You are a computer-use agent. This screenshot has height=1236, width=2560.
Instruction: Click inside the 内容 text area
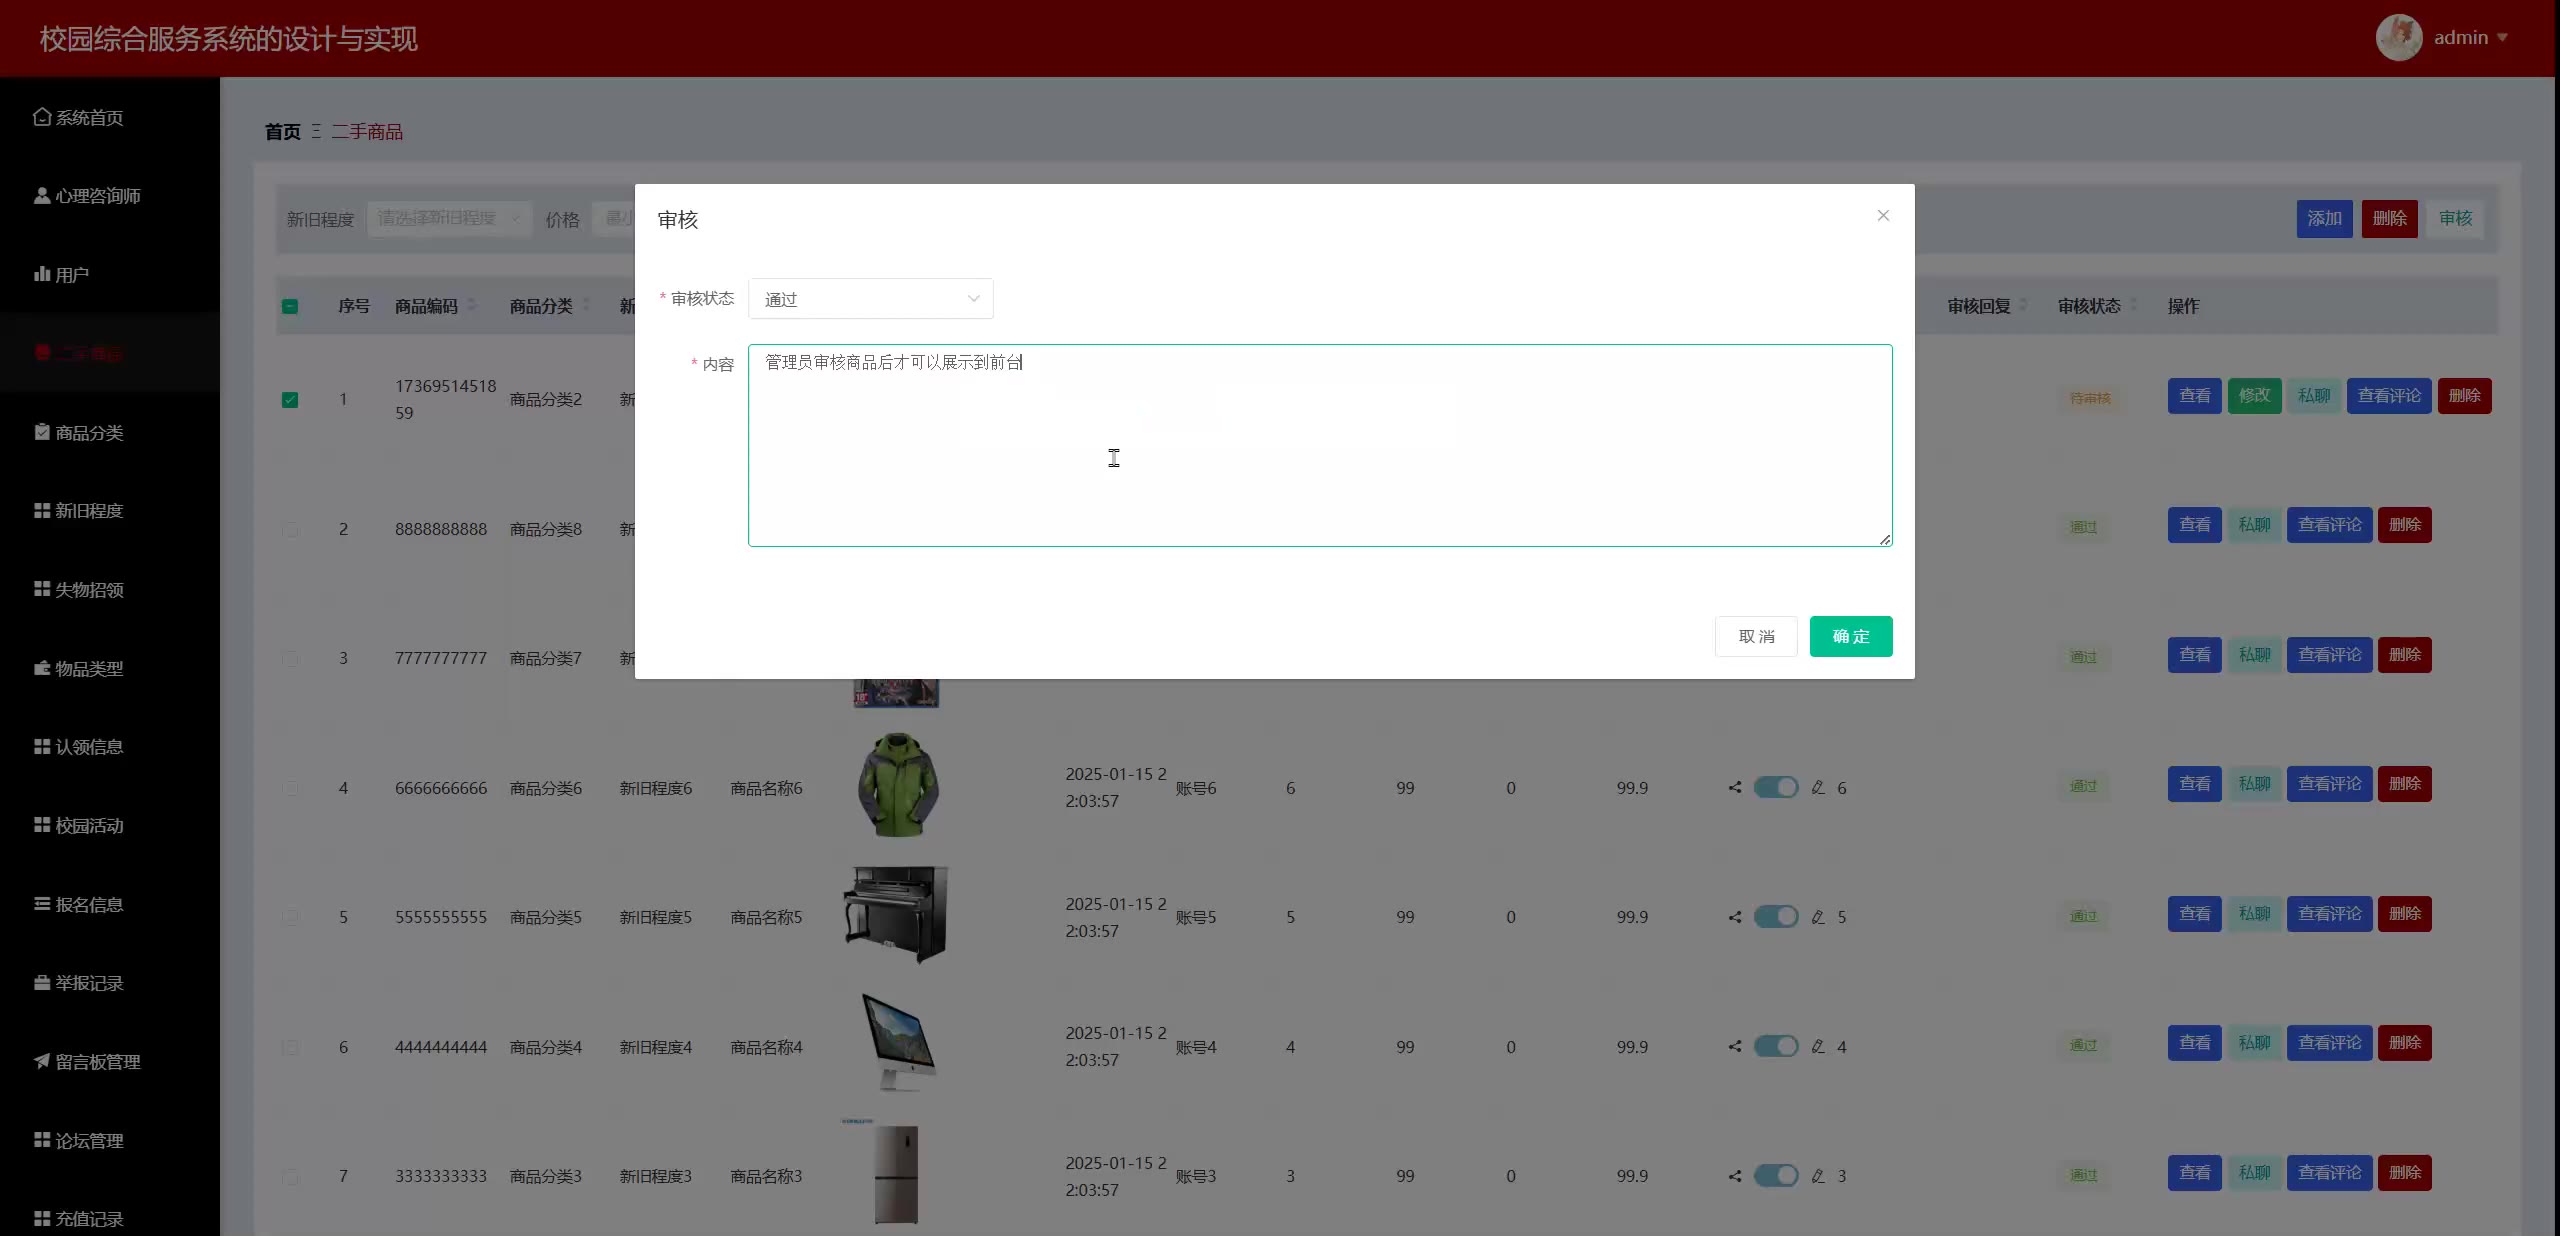click(x=1319, y=445)
